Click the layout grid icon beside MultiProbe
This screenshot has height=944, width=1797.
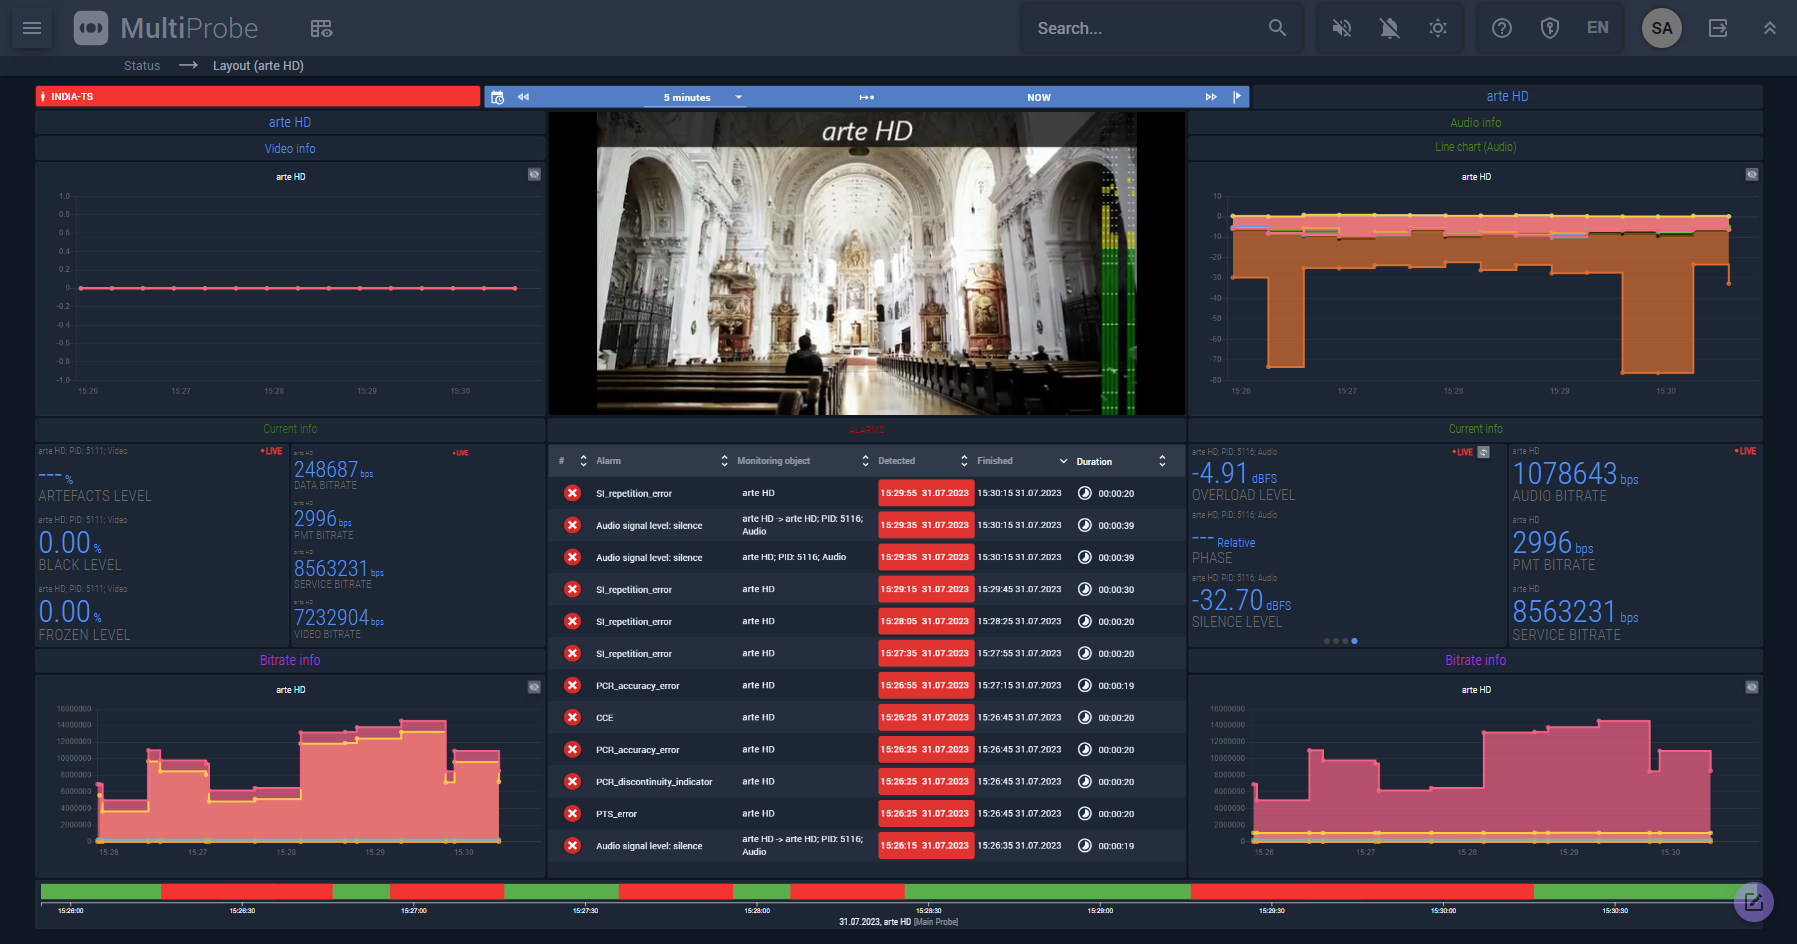(321, 28)
